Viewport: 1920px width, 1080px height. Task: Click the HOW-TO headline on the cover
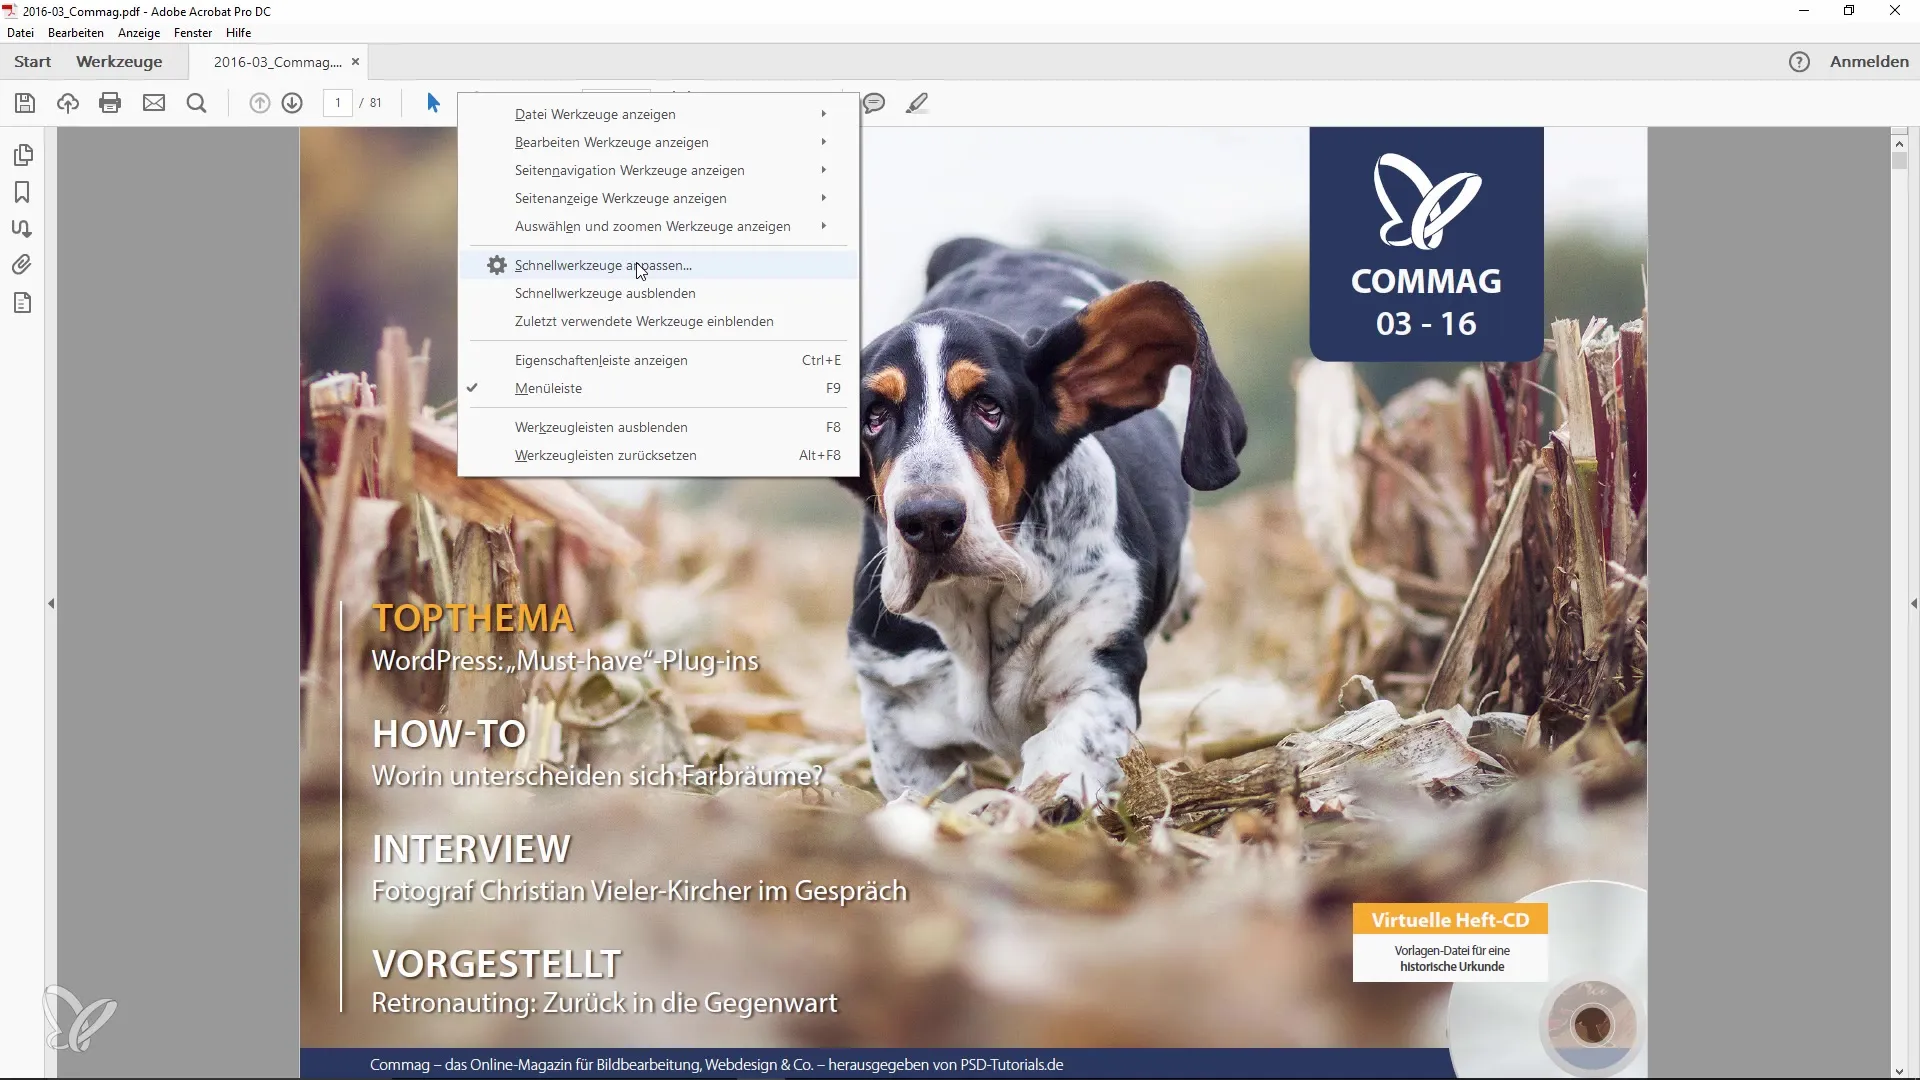pyautogui.click(x=449, y=734)
